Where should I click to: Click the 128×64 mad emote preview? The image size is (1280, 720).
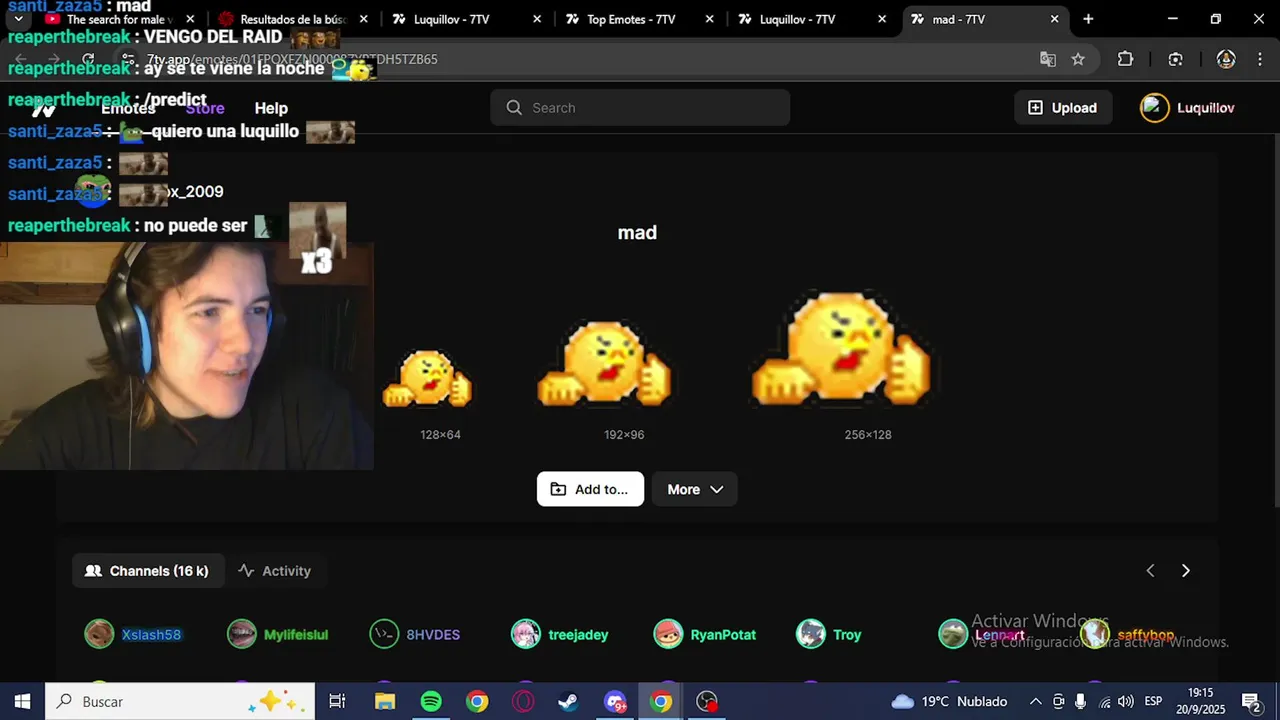pos(427,378)
